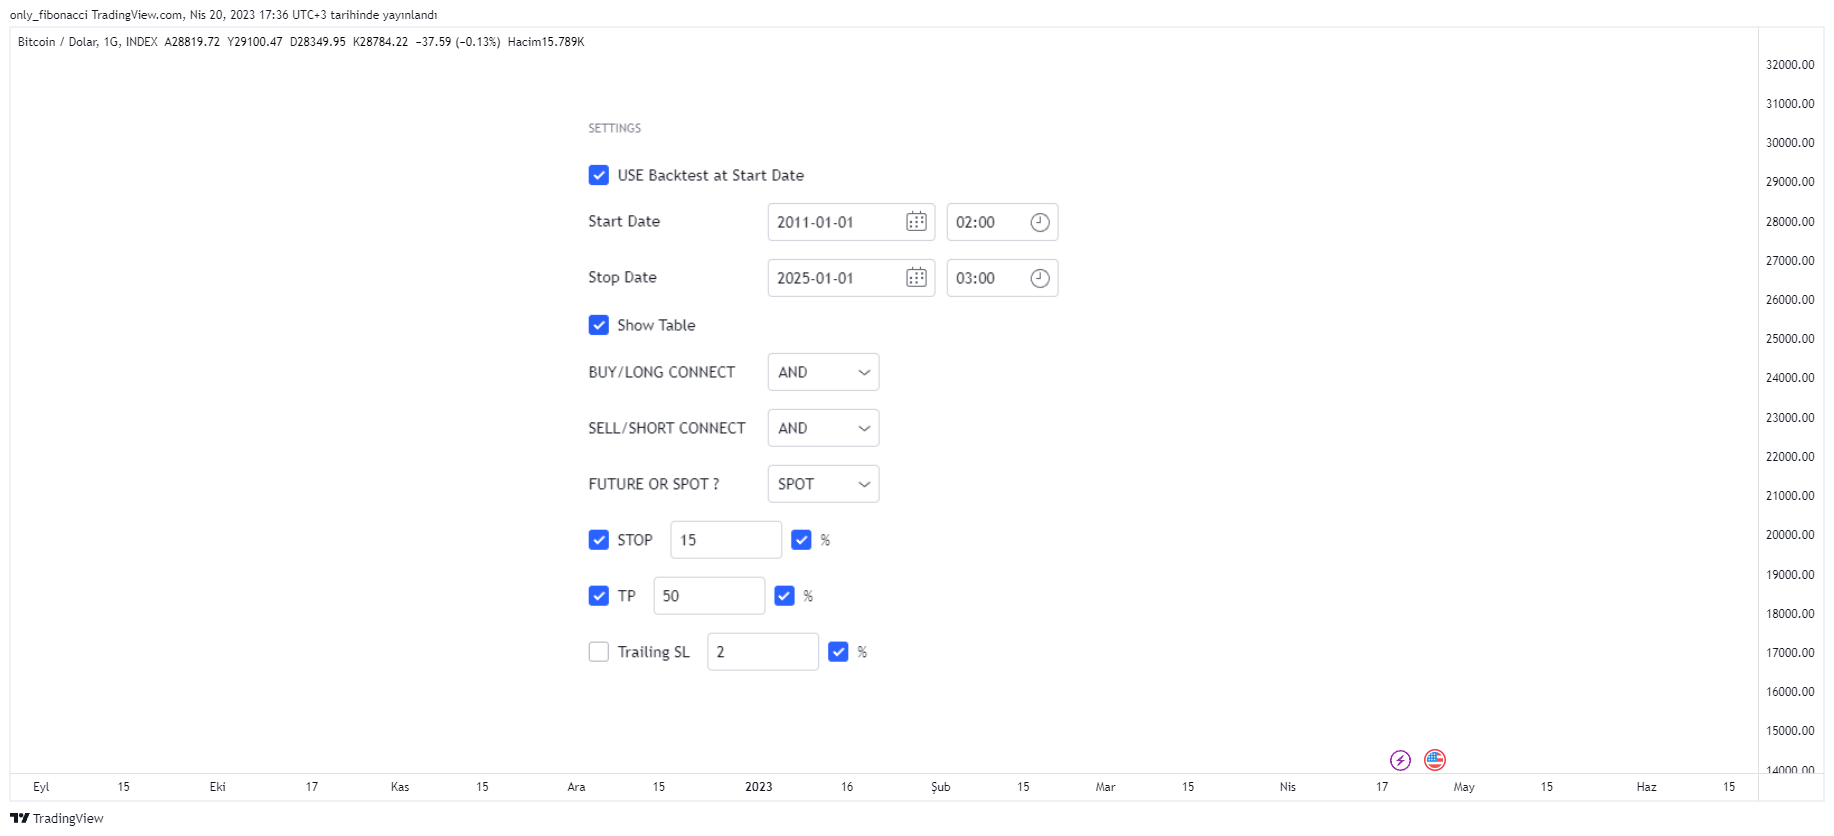Click the Start Date time field 02:00
This screenshot has height=836, width=1834.
1002,222
